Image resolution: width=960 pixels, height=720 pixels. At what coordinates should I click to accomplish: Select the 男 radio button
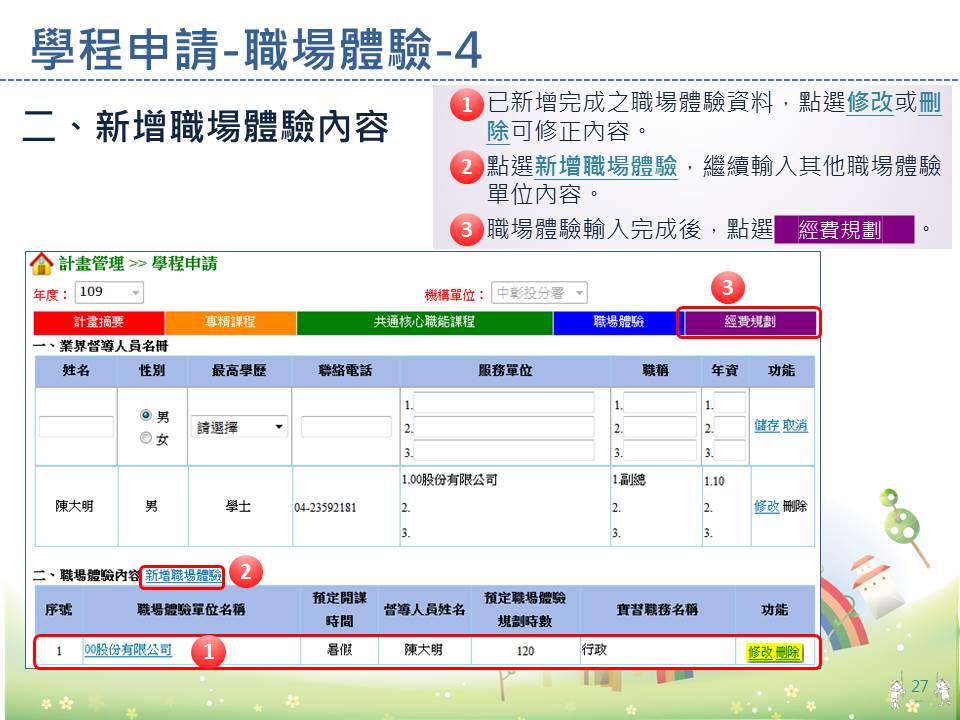[146, 415]
